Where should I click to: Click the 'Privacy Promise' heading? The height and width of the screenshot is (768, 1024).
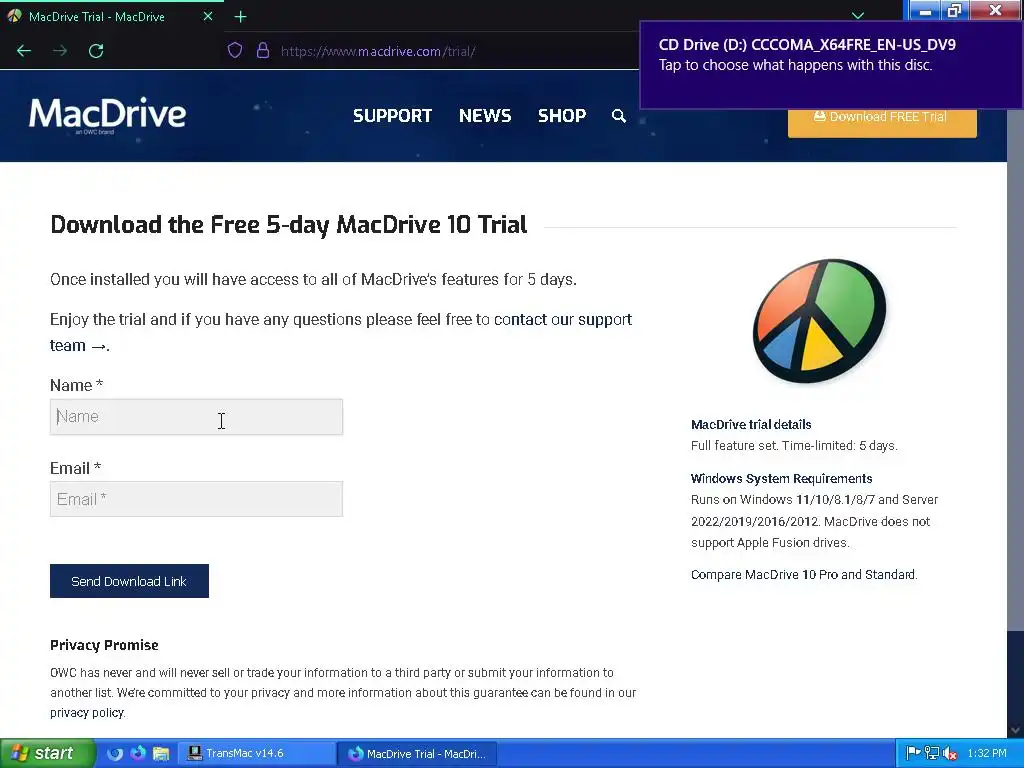(x=104, y=645)
